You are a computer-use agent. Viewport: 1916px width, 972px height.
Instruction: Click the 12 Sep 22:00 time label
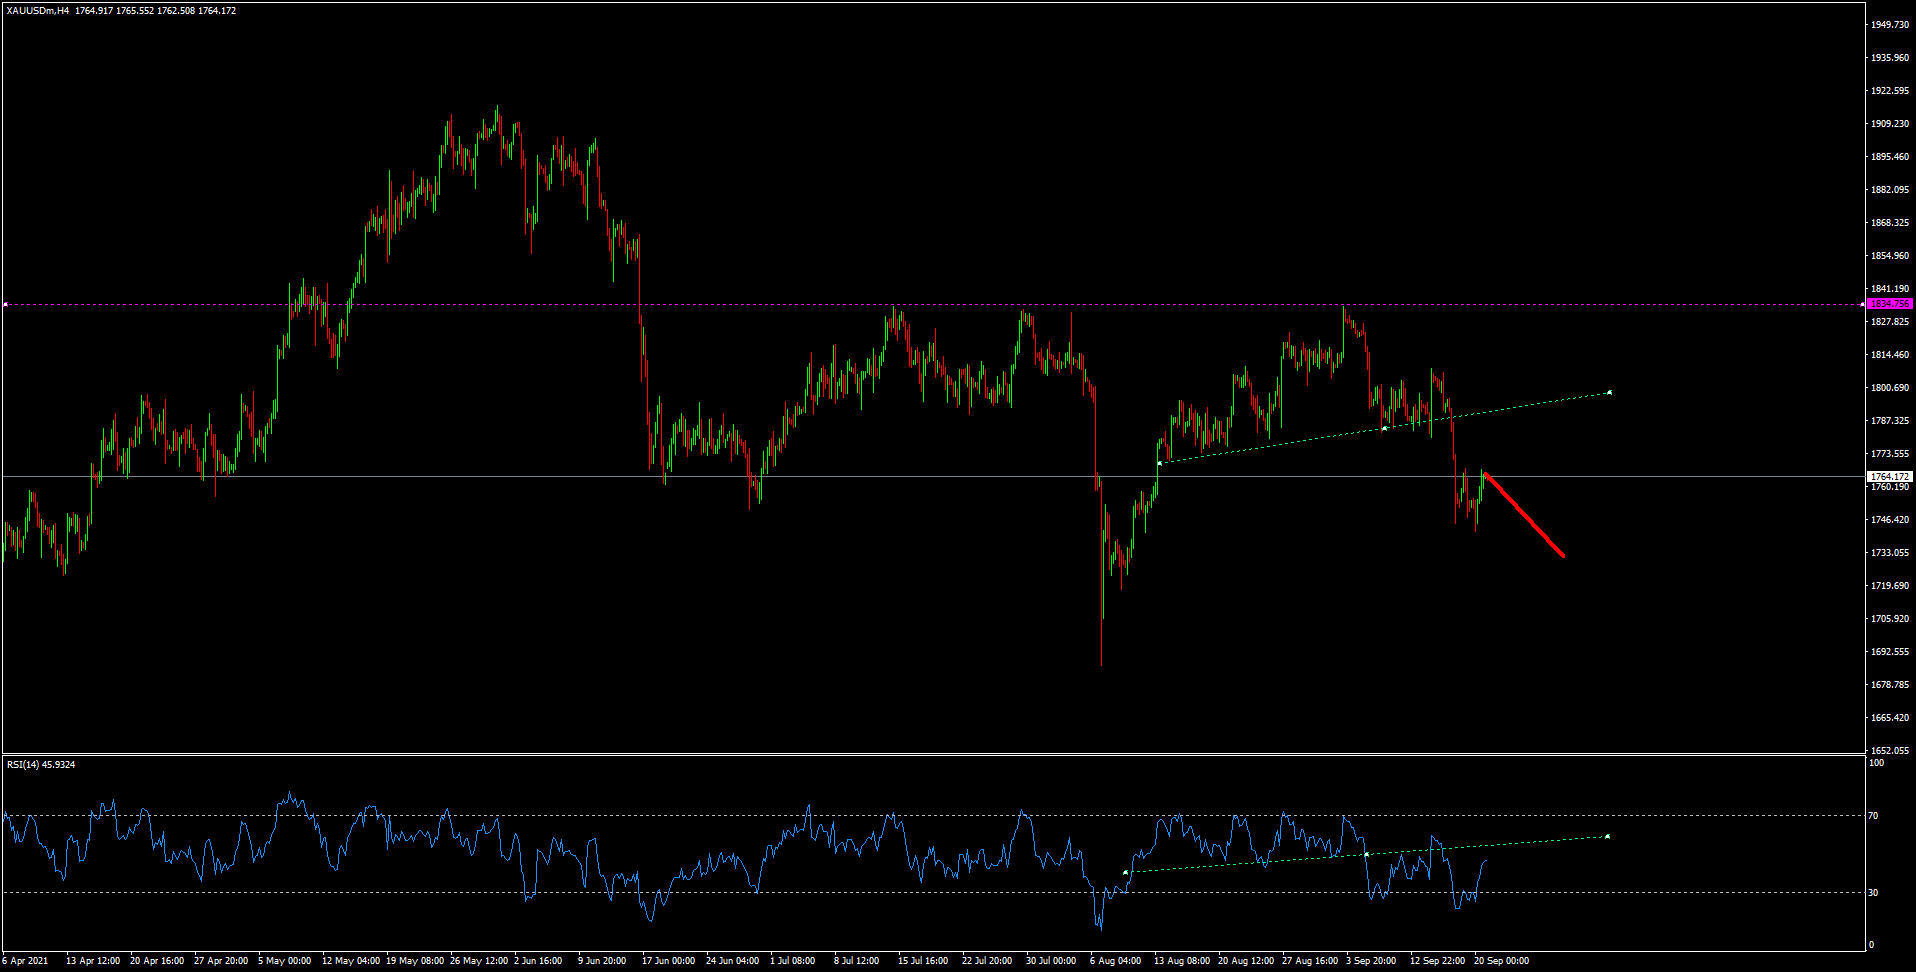(1438, 961)
